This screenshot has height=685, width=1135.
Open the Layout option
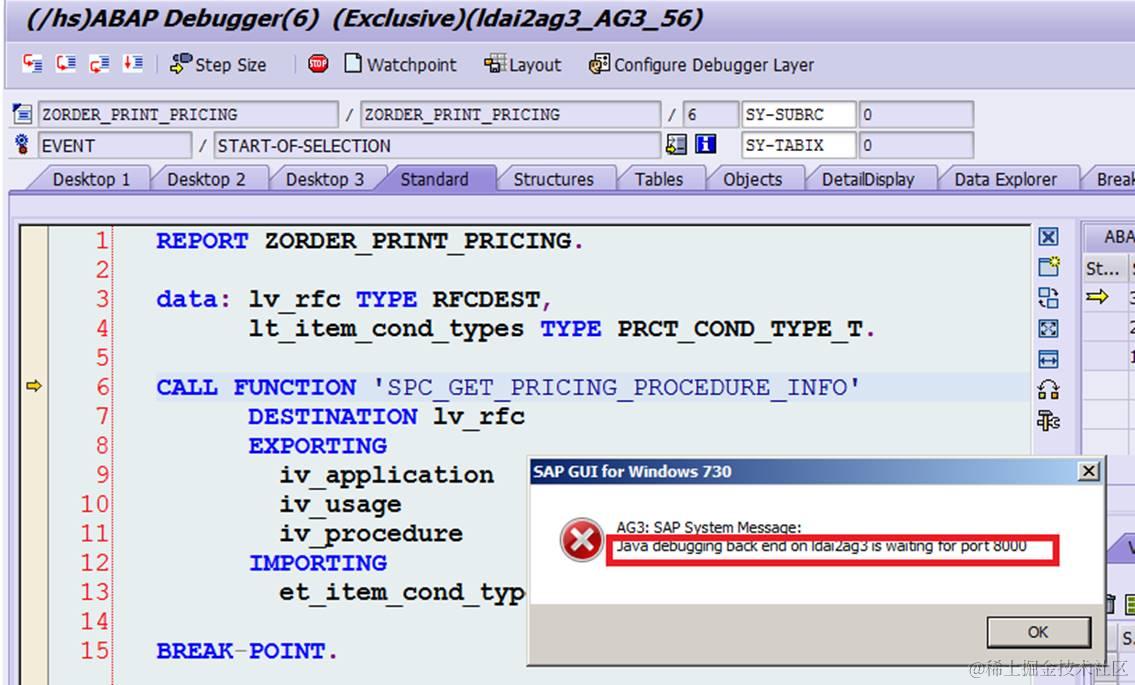[523, 64]
